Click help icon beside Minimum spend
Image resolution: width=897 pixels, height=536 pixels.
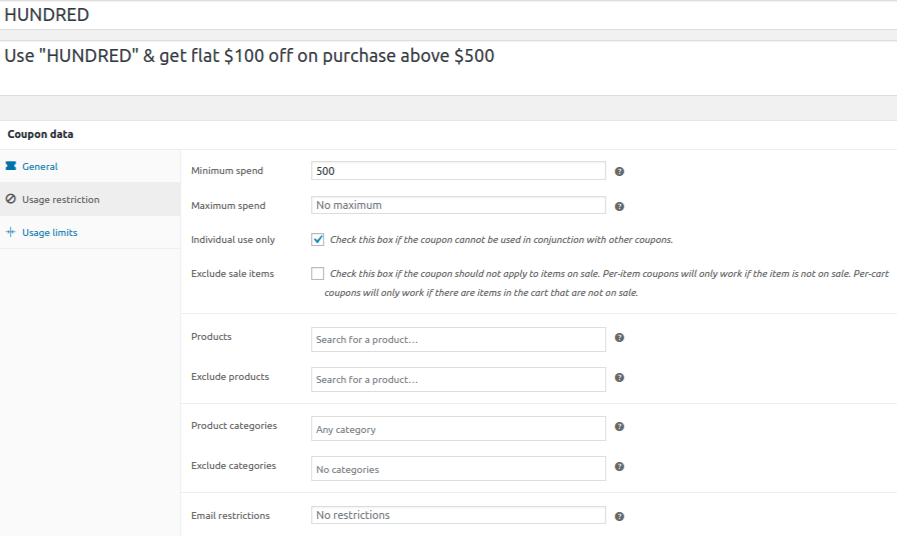pos(620,172)
